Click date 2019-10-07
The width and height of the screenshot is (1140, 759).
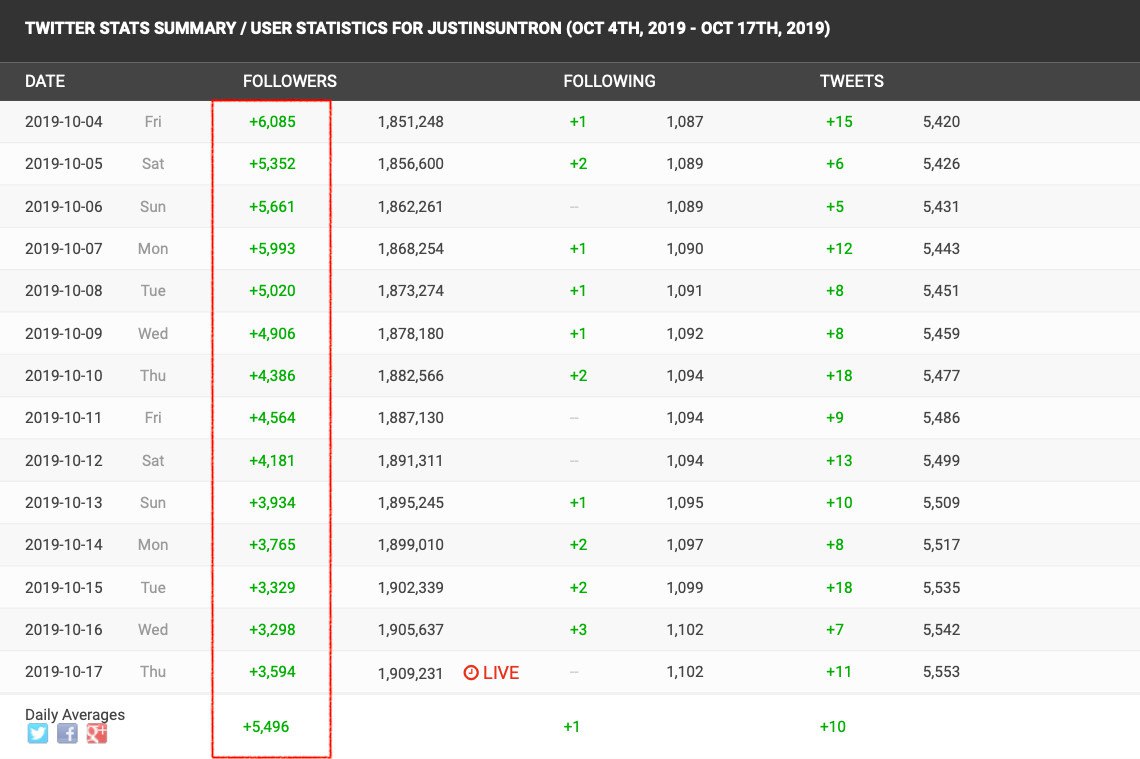click(x=64, y=249)
